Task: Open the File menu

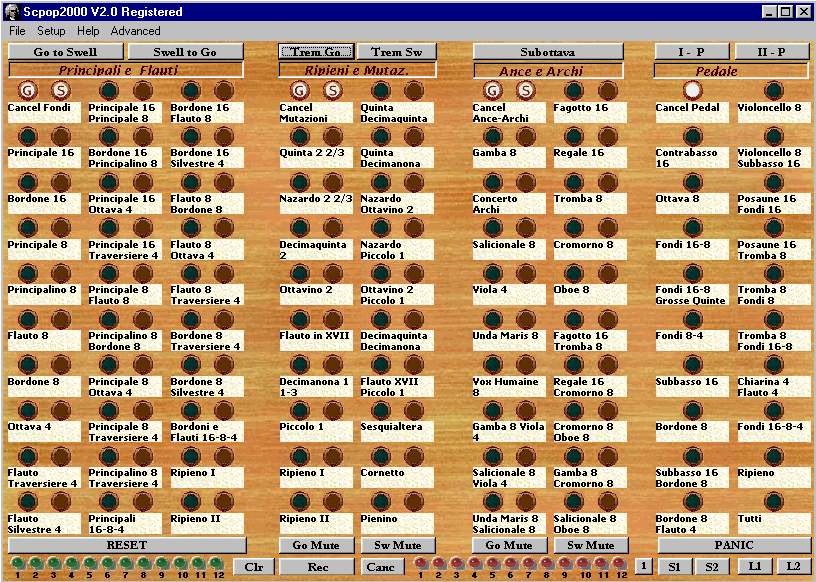Action: tap(17, 31)
